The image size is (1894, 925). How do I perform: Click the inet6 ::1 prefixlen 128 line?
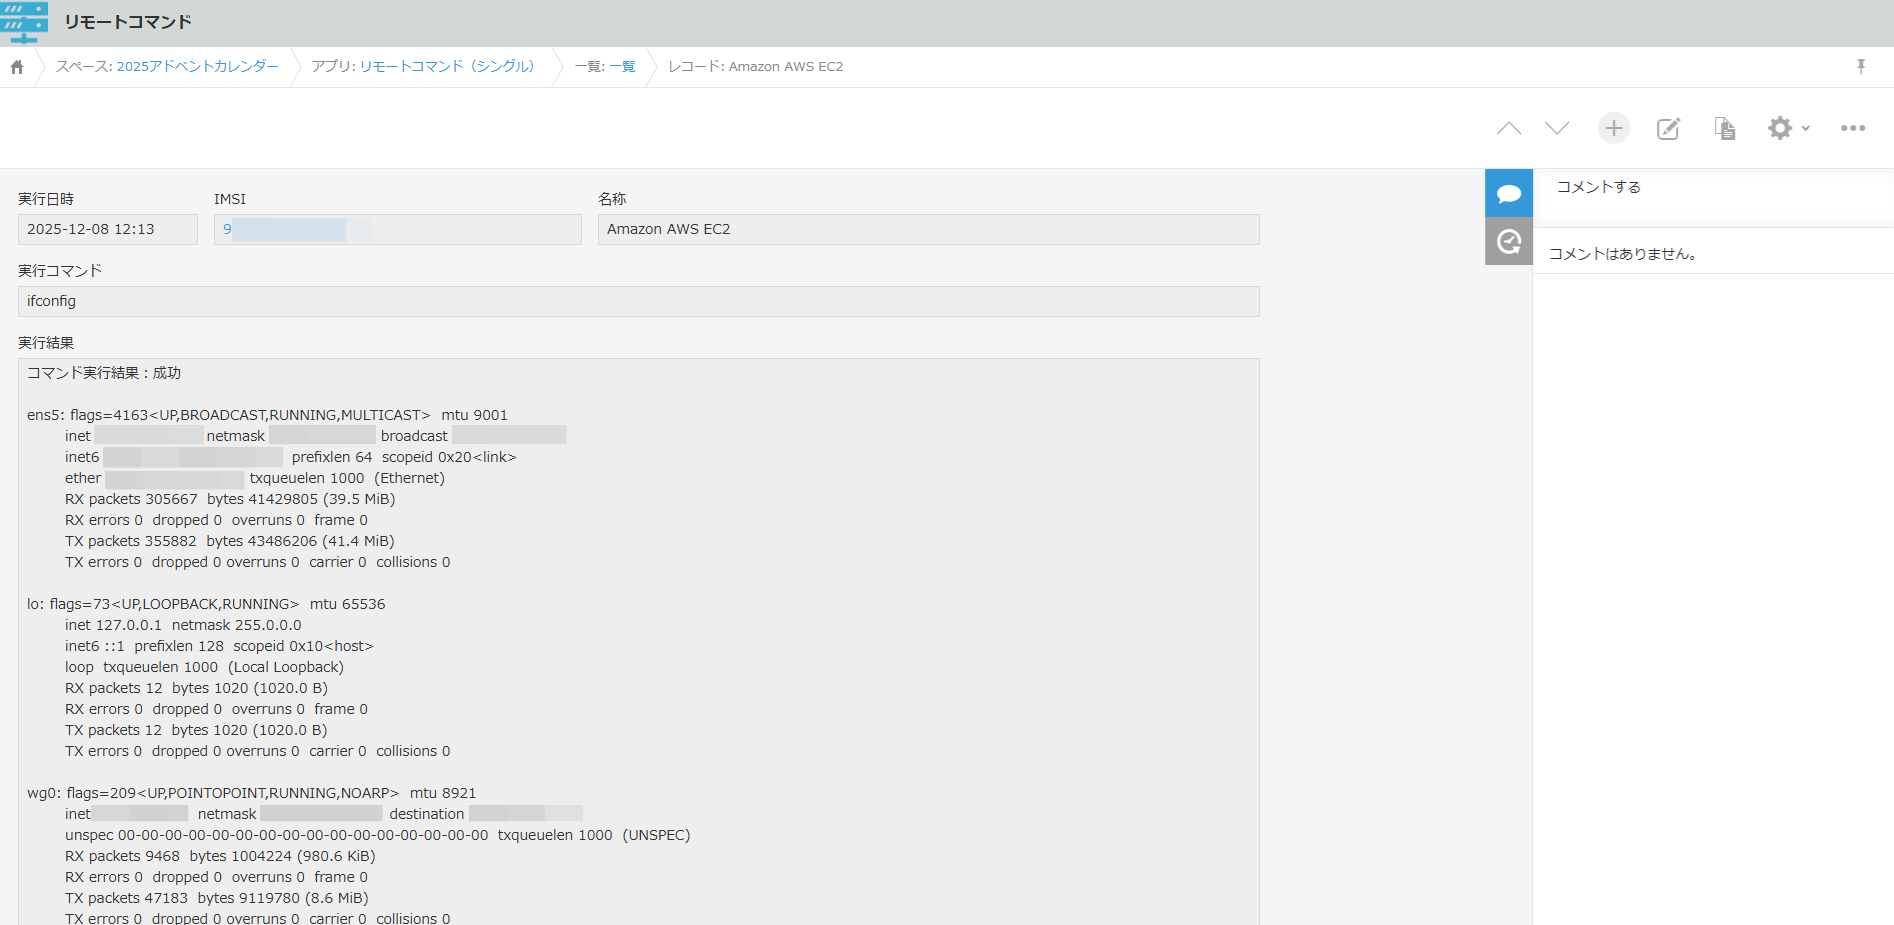219,646
